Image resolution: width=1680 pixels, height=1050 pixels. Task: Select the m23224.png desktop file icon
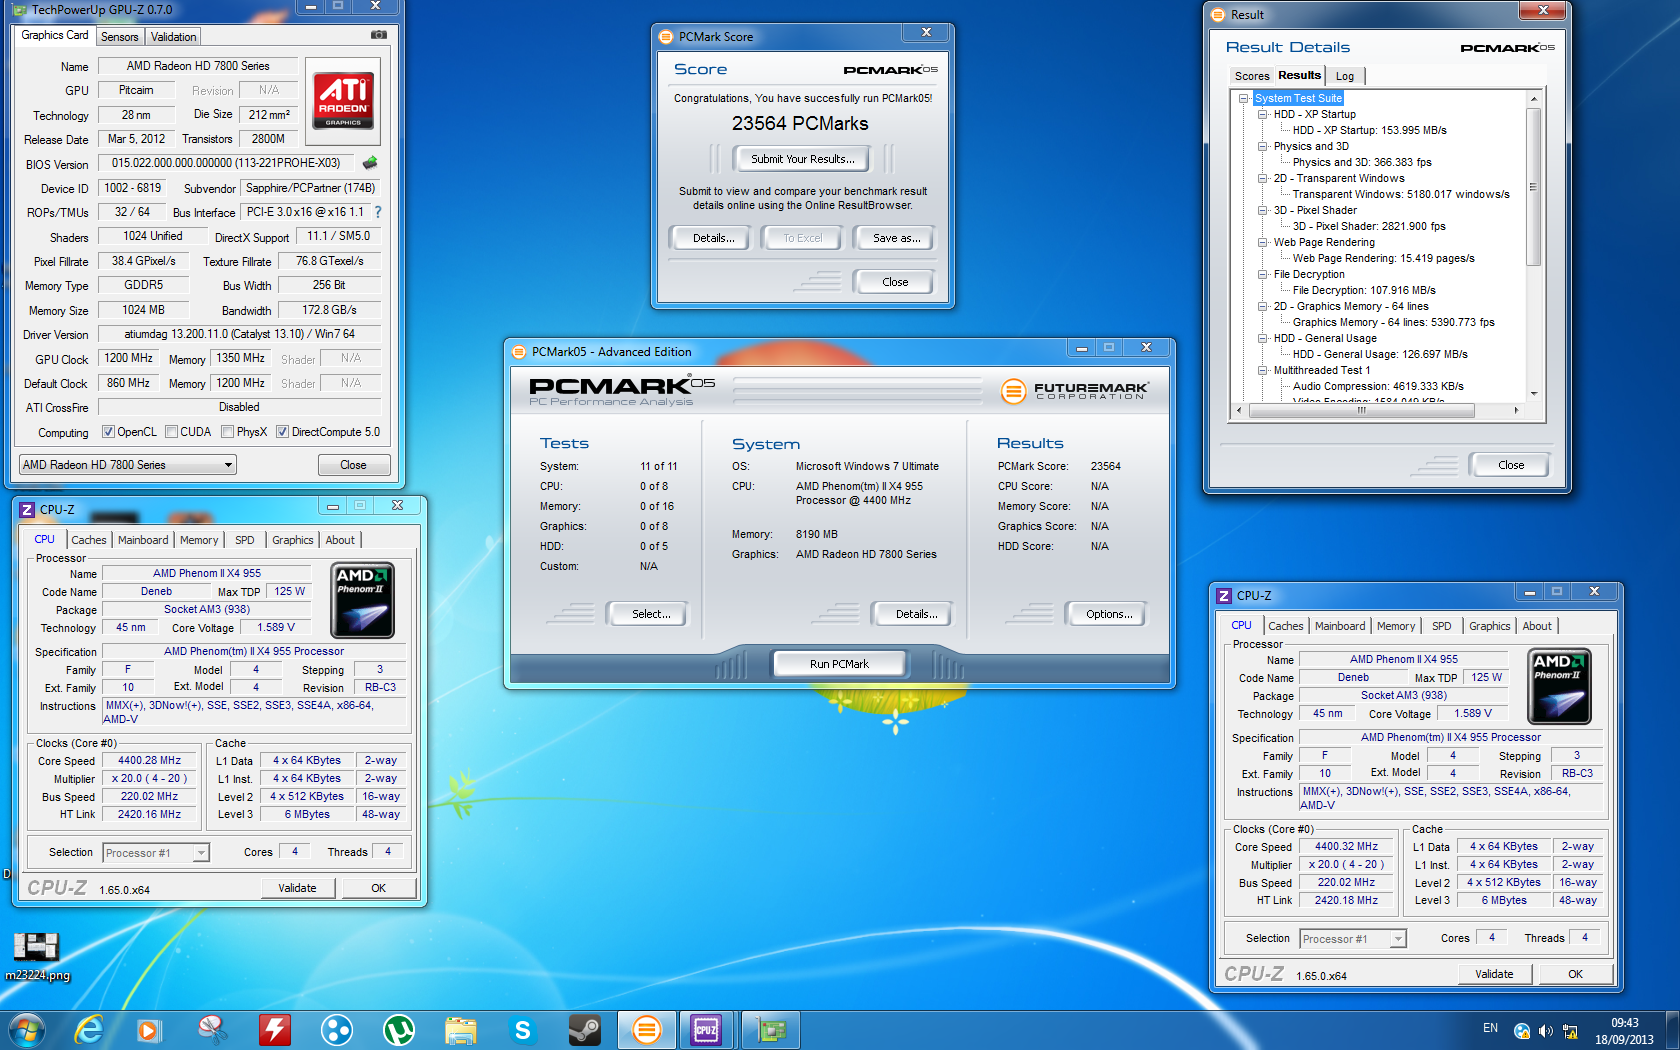pos(37,956)
